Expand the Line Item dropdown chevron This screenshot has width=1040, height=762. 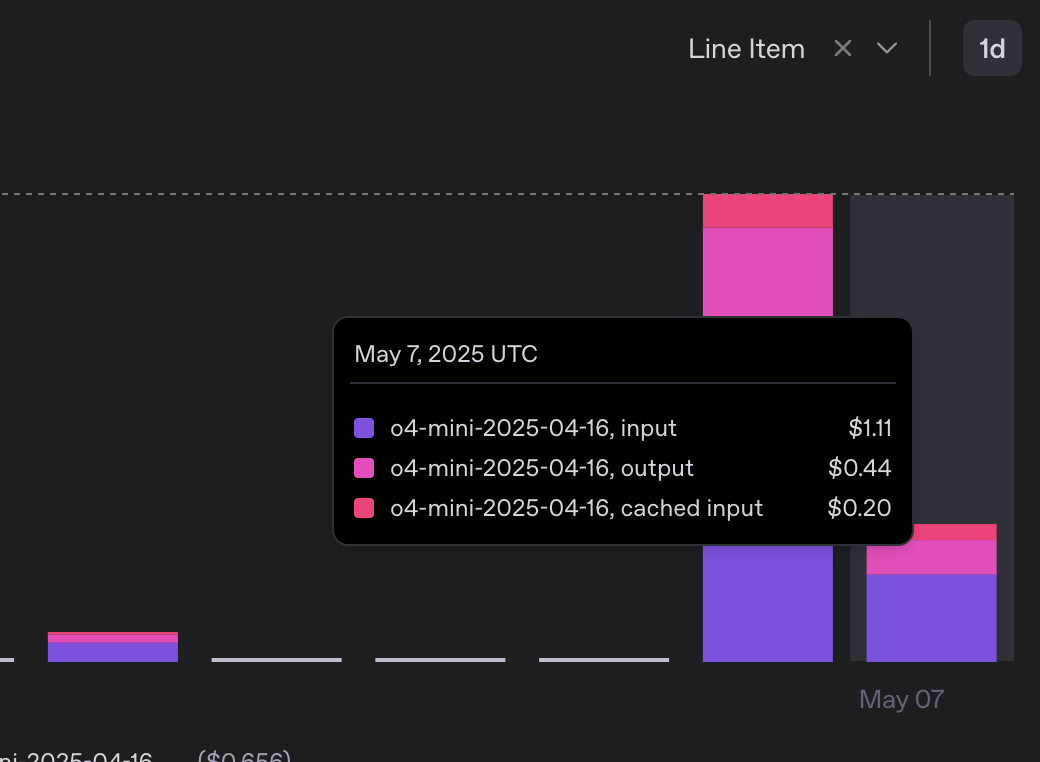pos(887,48)
